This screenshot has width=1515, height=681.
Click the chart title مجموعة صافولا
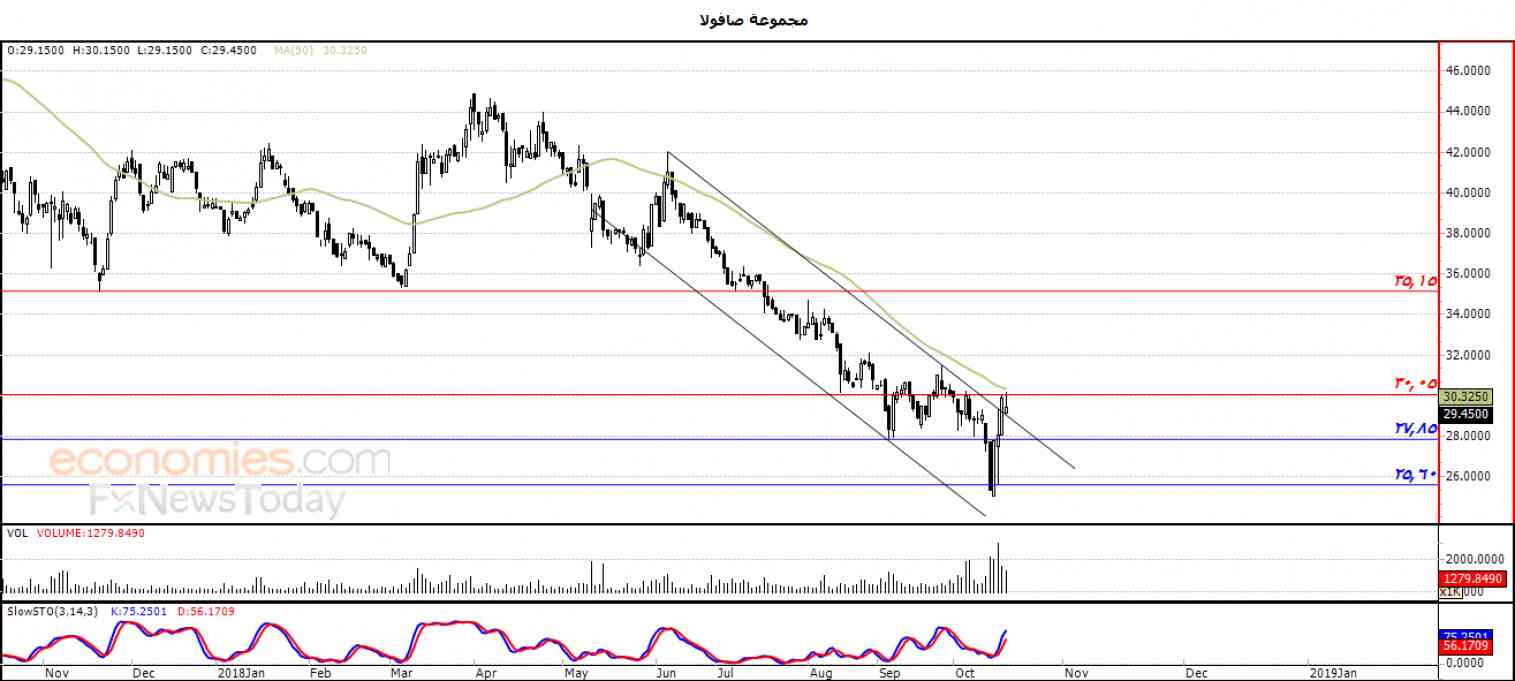point(753,20)
